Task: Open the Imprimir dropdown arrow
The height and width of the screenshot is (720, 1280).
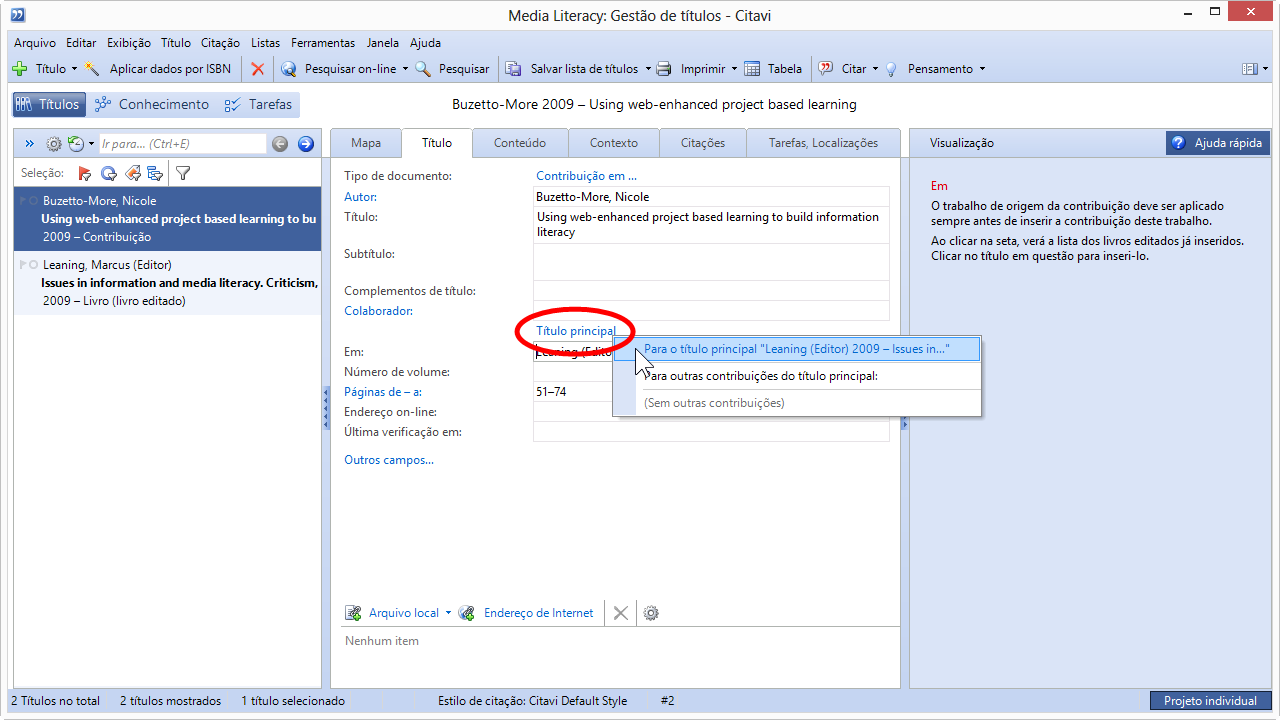Action: (x=734, y=69)
